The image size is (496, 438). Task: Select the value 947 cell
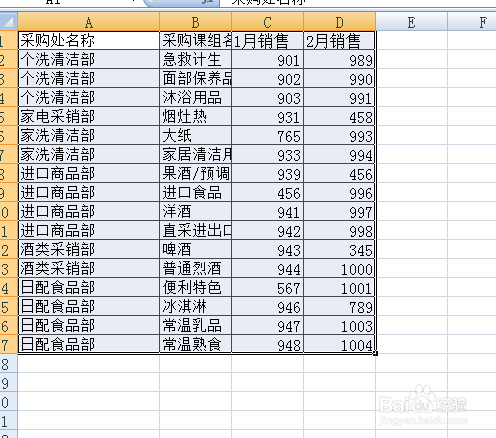pyautogui.click(x=268, y=326)
